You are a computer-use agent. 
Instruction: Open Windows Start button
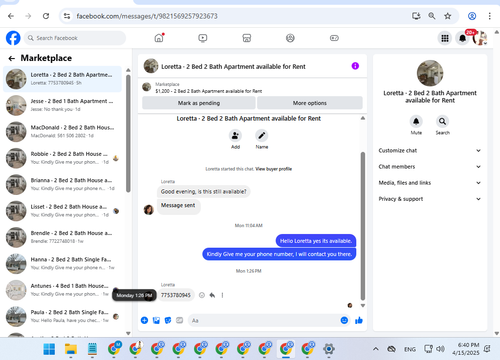click(49, 349)
